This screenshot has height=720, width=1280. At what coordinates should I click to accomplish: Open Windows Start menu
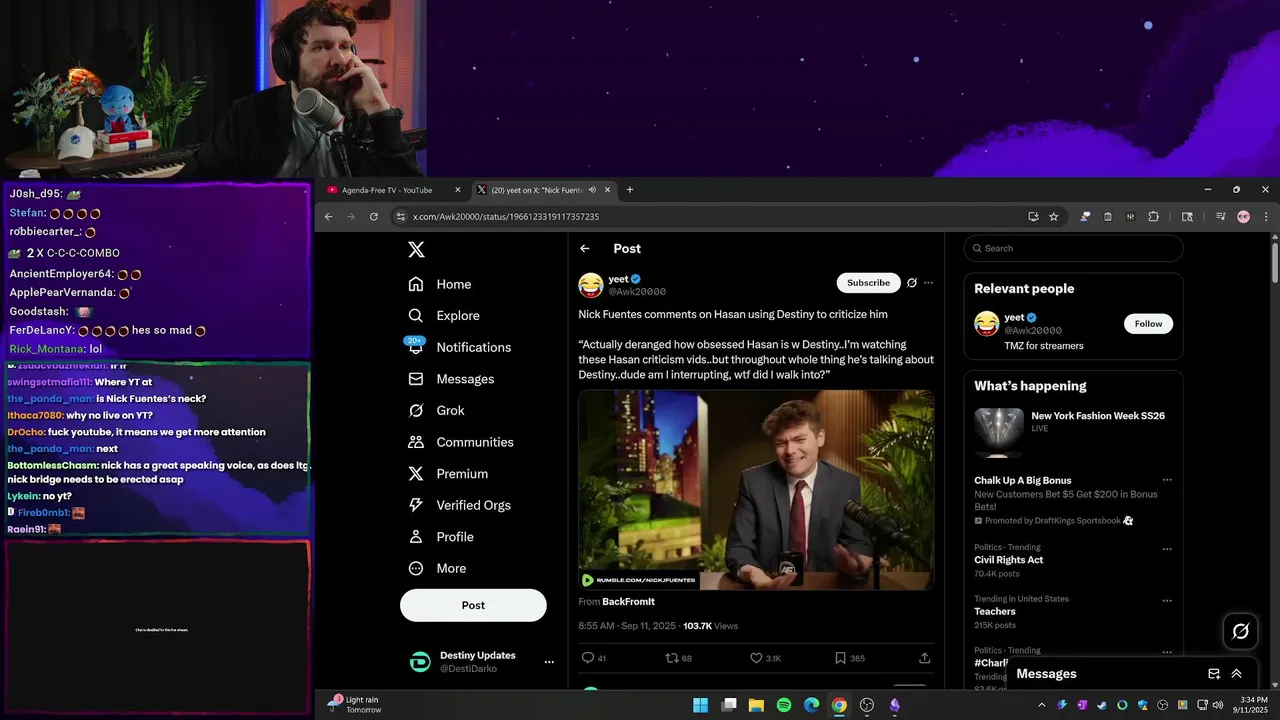coord(701,705)
